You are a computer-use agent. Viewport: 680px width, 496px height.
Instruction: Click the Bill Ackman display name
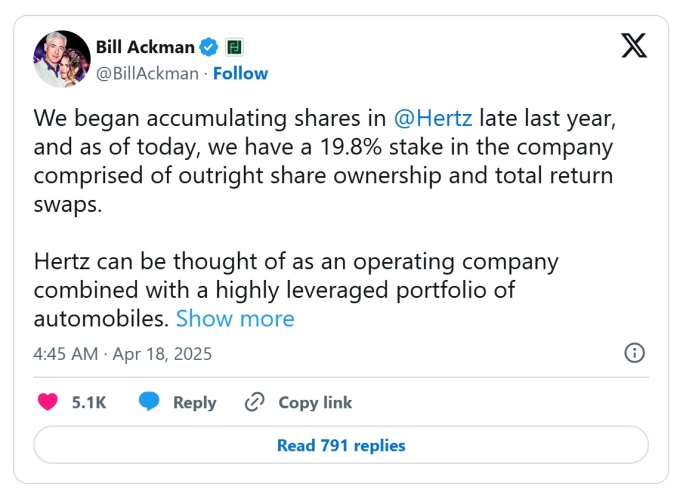click(144, 46)
